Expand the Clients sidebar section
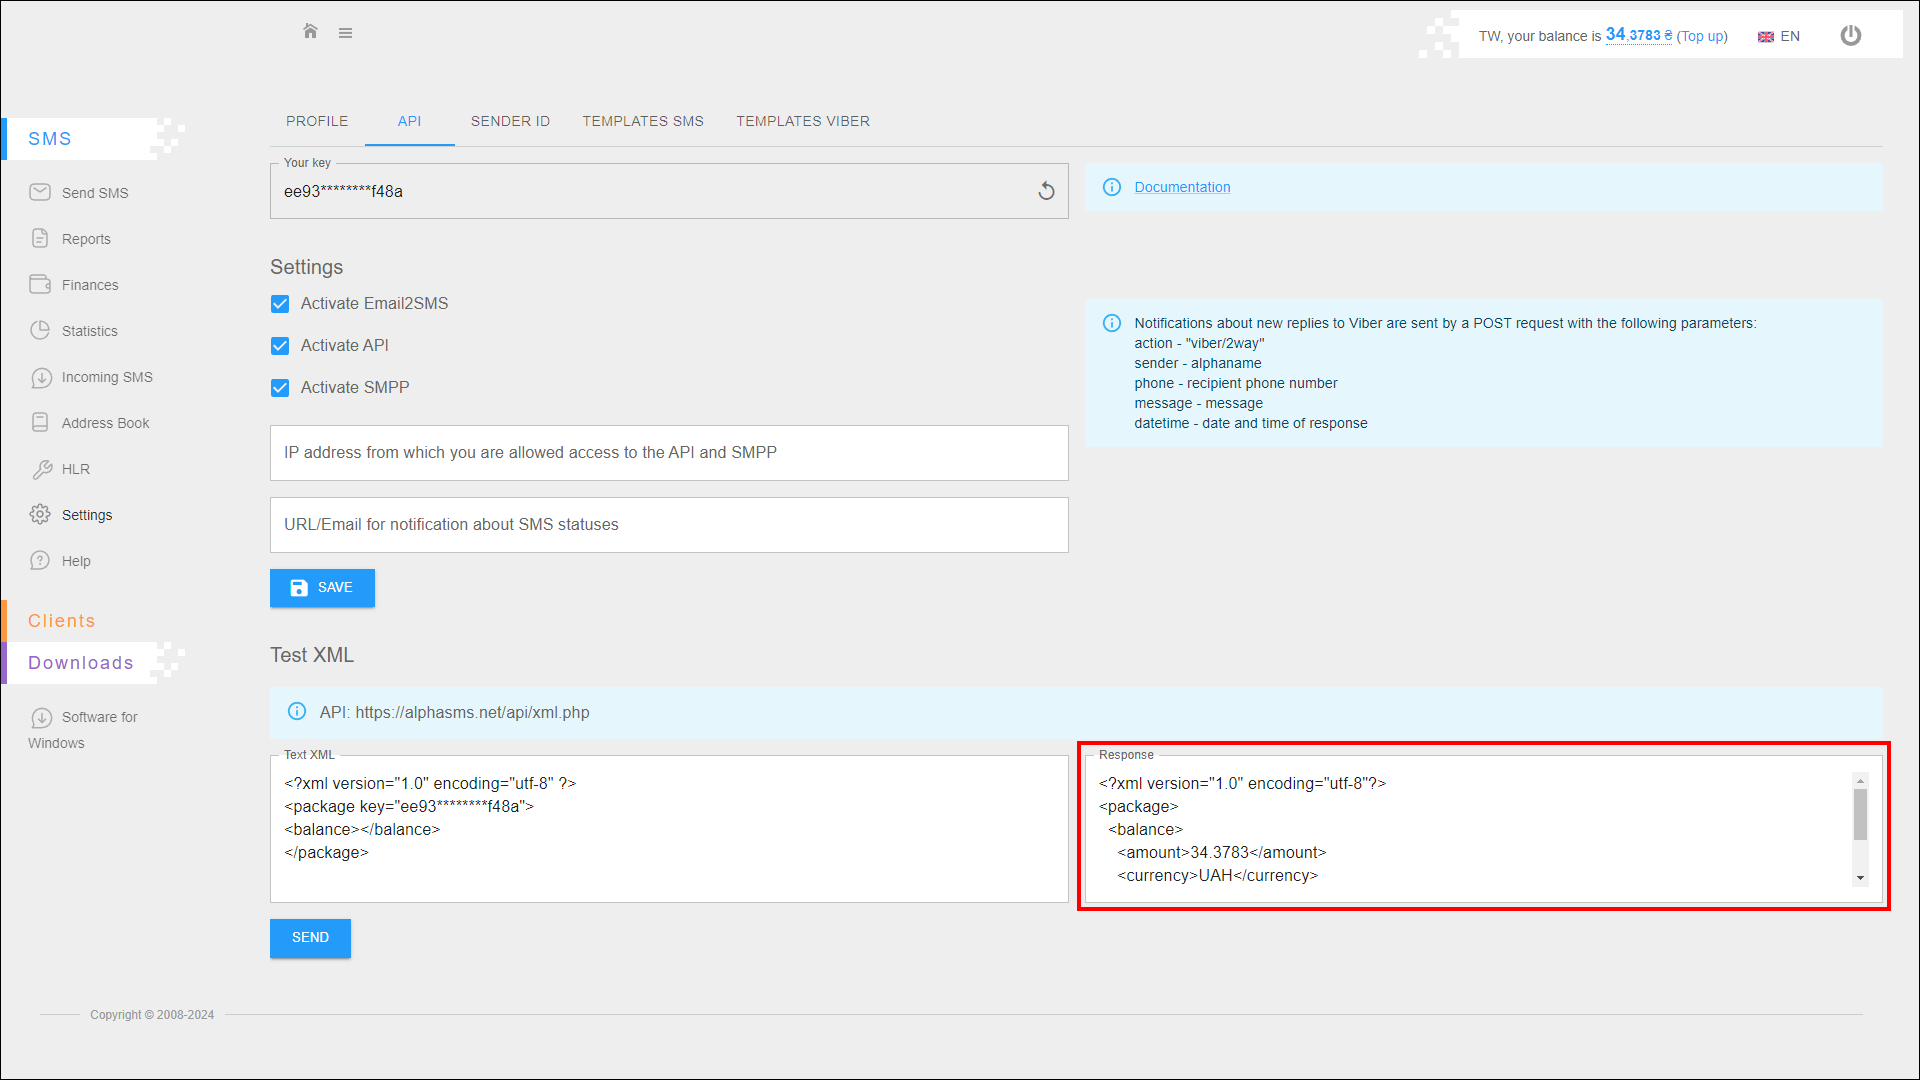The image size is (1920, 1080). [x=62, y=621]
